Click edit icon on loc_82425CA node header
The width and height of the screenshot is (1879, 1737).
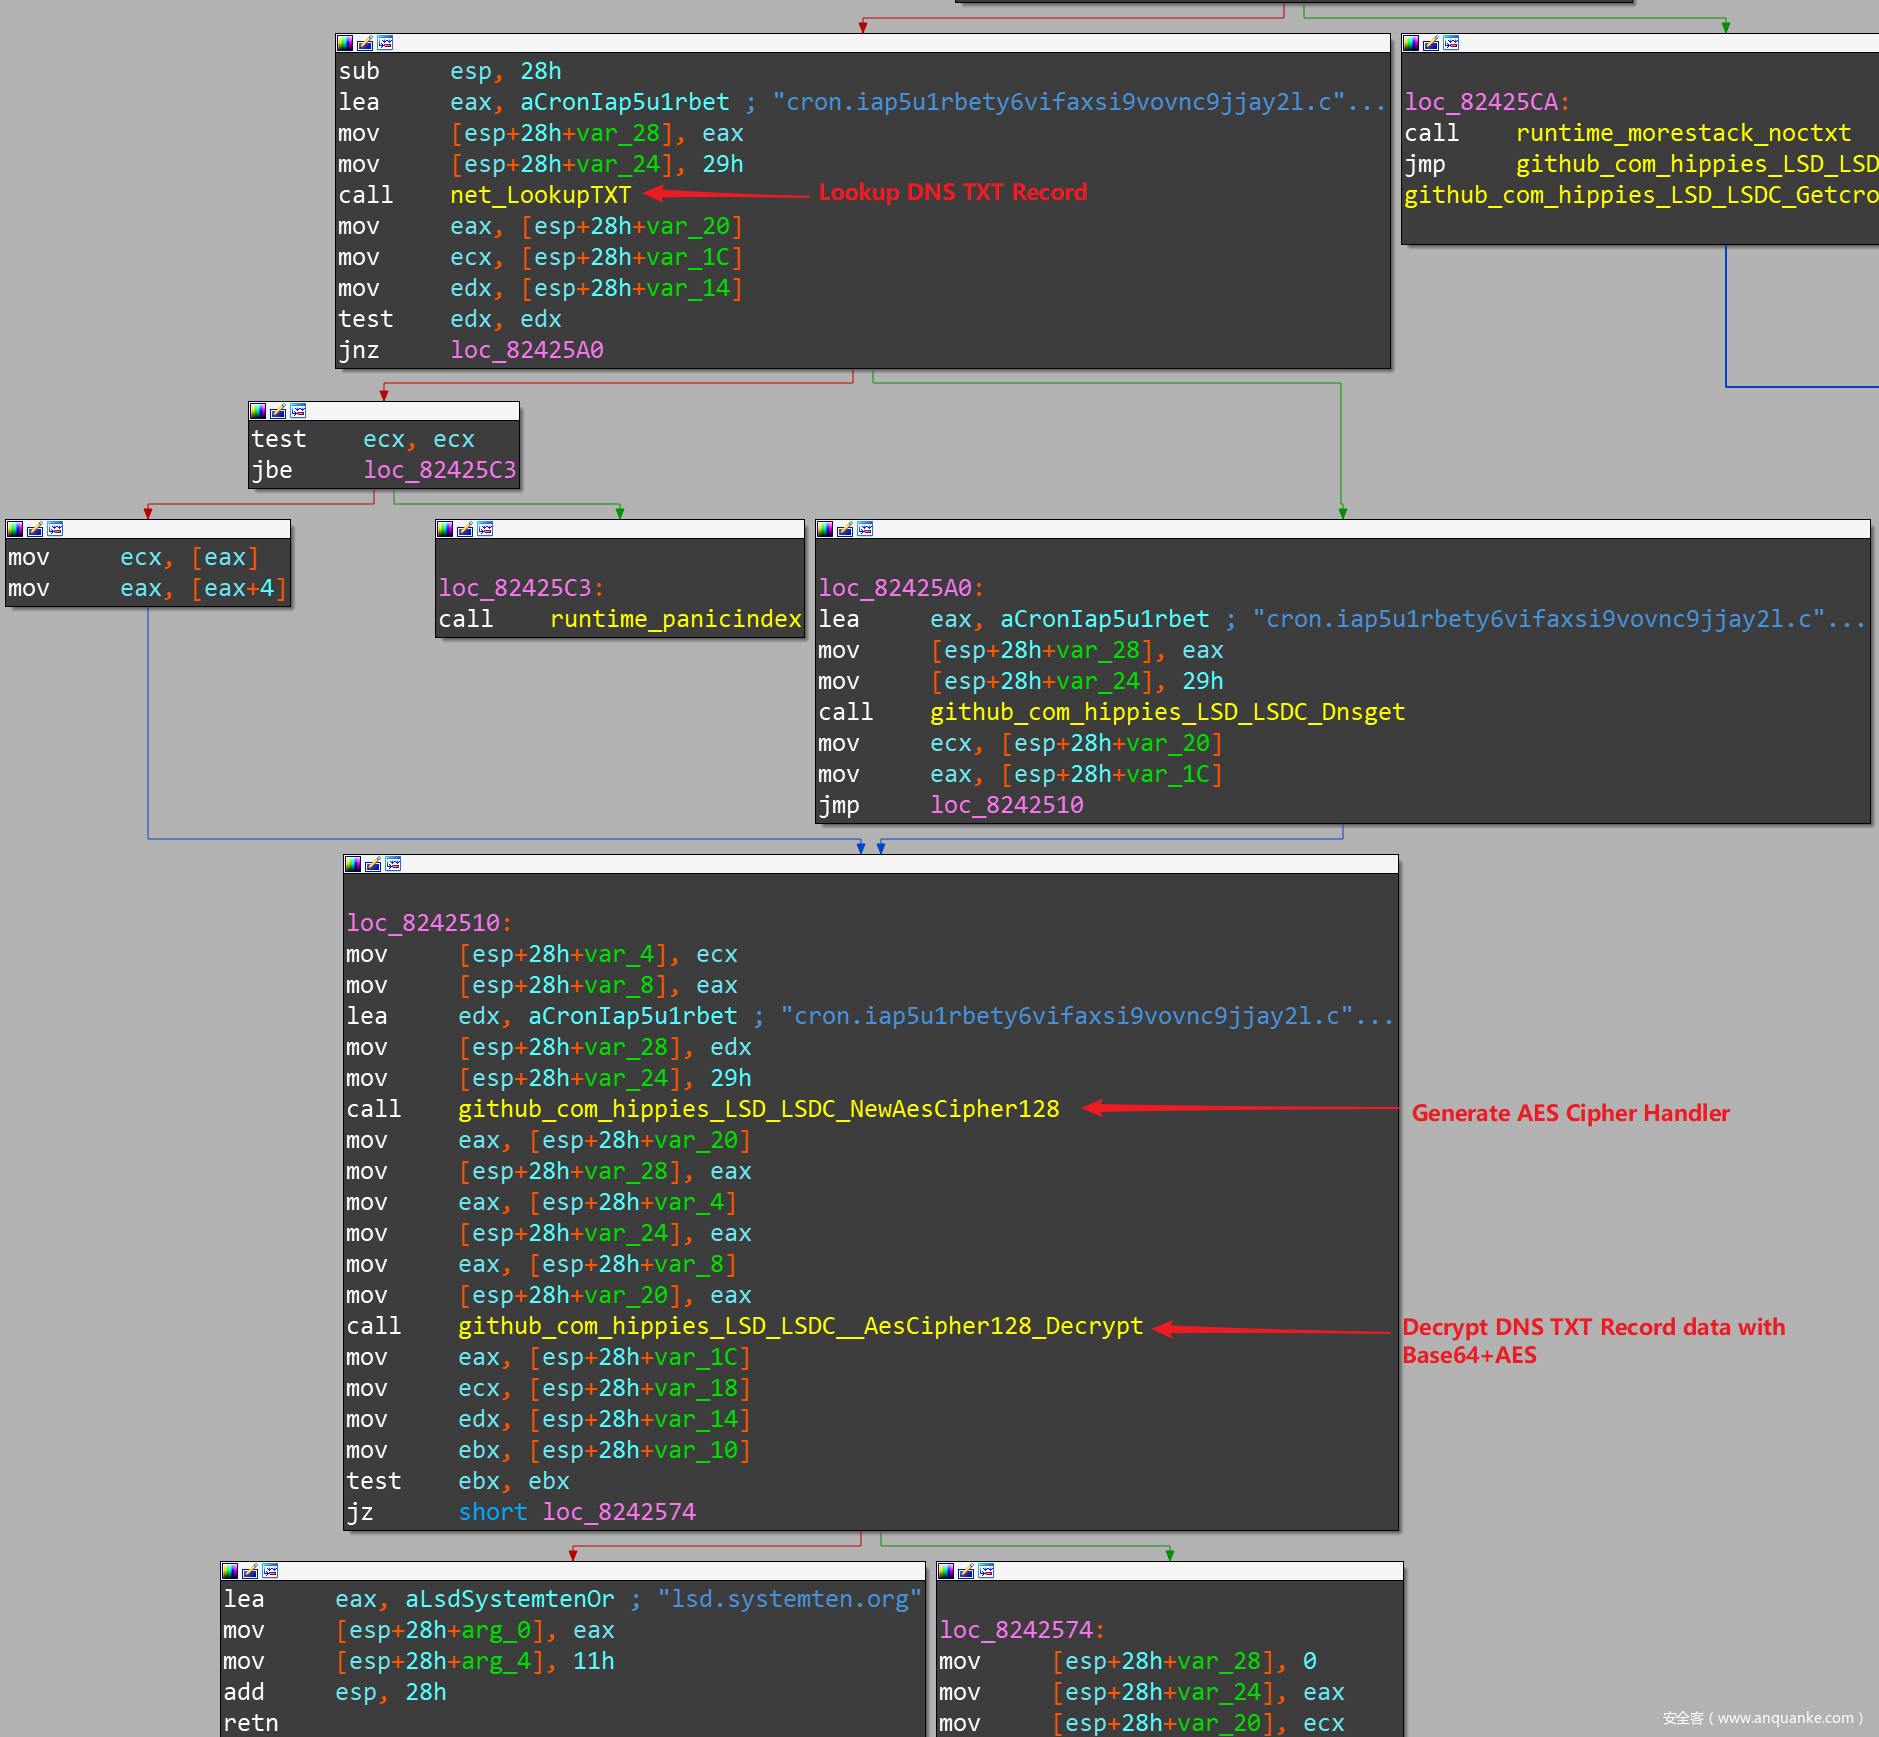click(1431, 43)
